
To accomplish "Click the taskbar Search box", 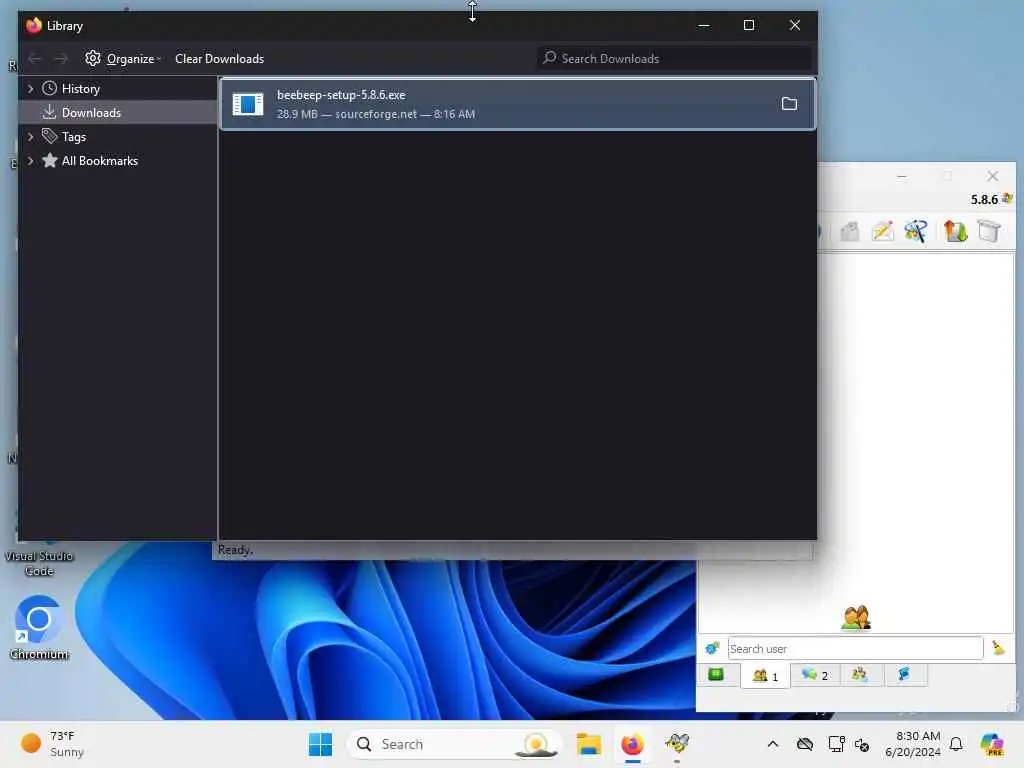I will pyautogui.click(x=455, y=744).
